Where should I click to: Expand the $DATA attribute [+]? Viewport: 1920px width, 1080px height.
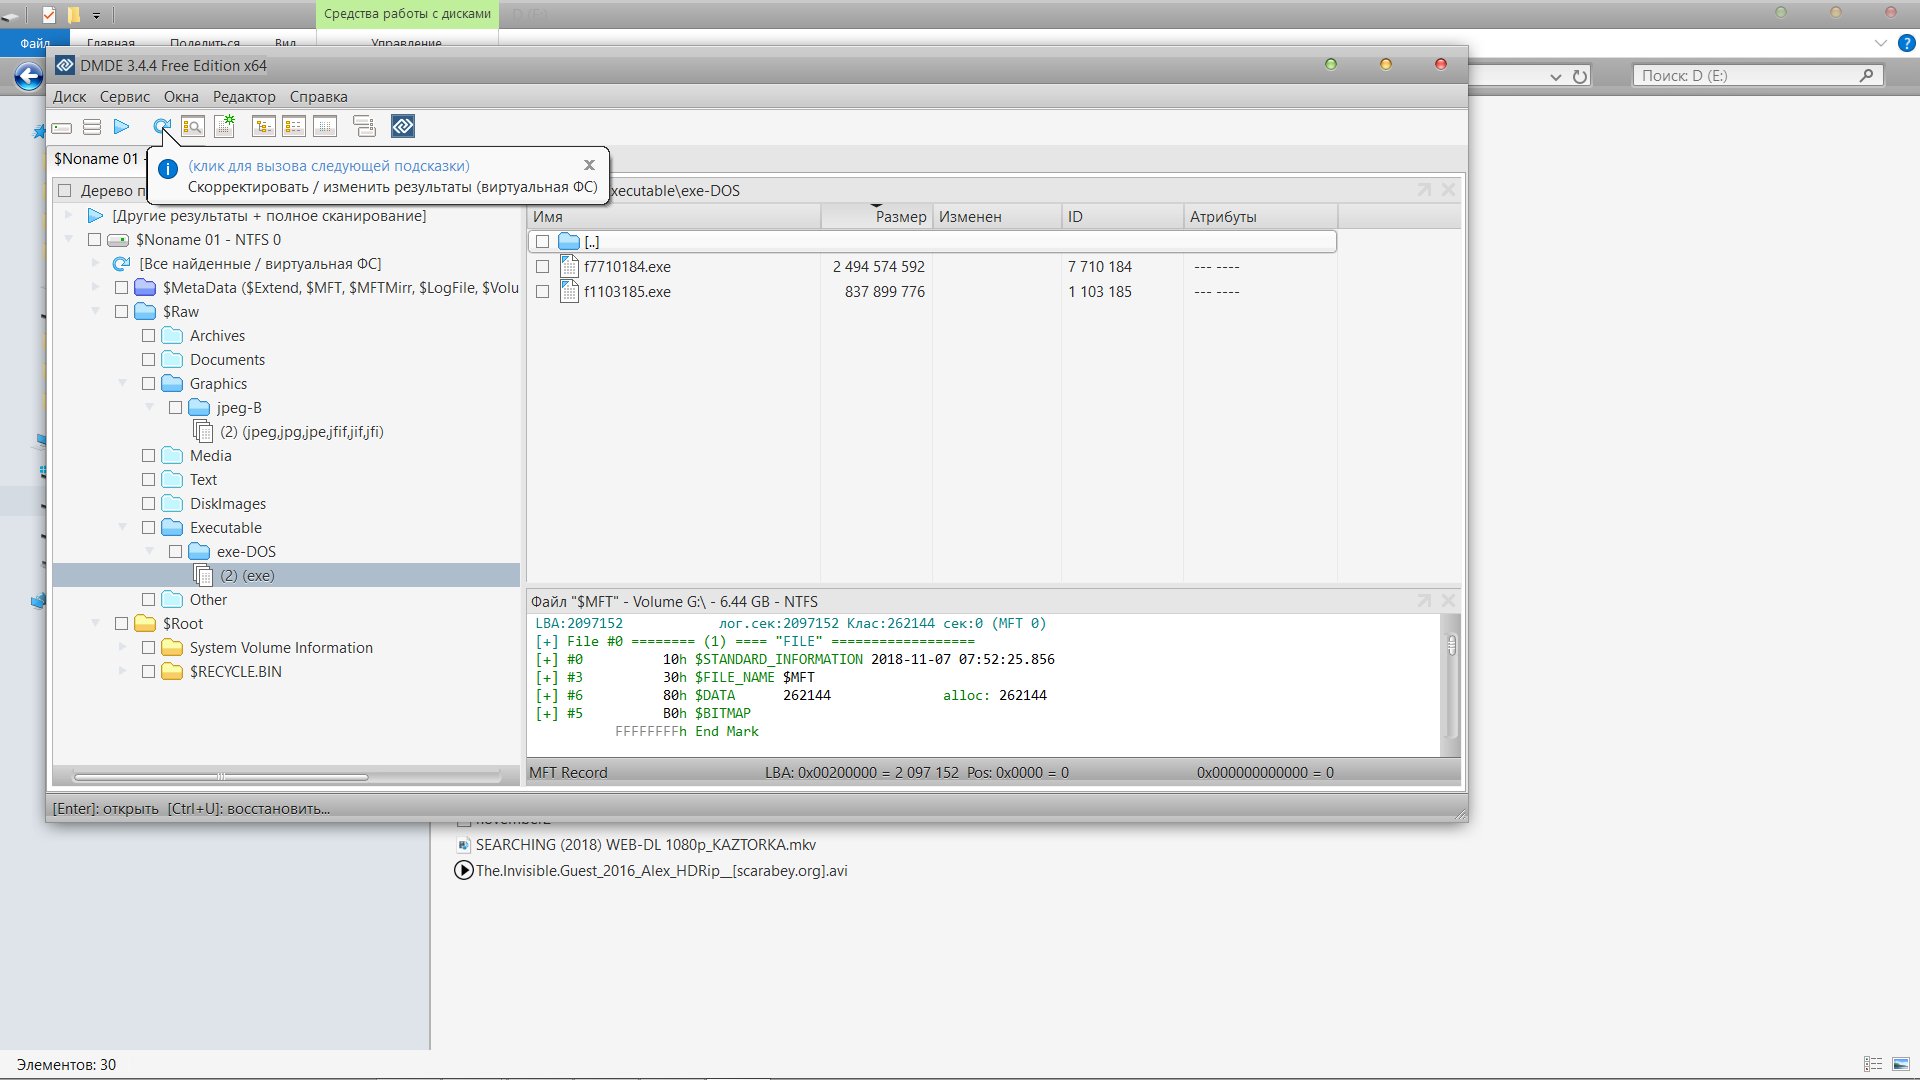point(546,696)
